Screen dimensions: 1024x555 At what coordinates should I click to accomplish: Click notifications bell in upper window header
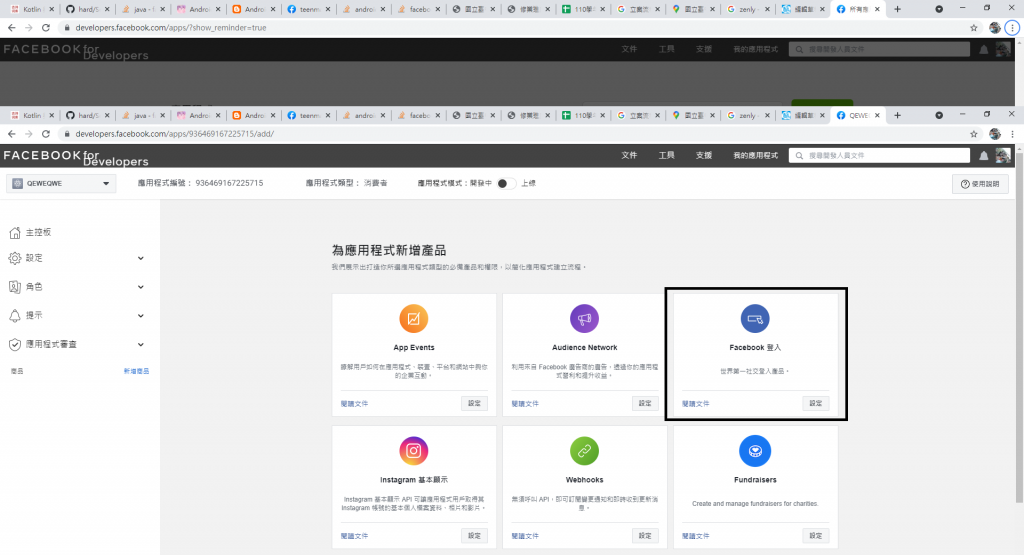point(984,50)
